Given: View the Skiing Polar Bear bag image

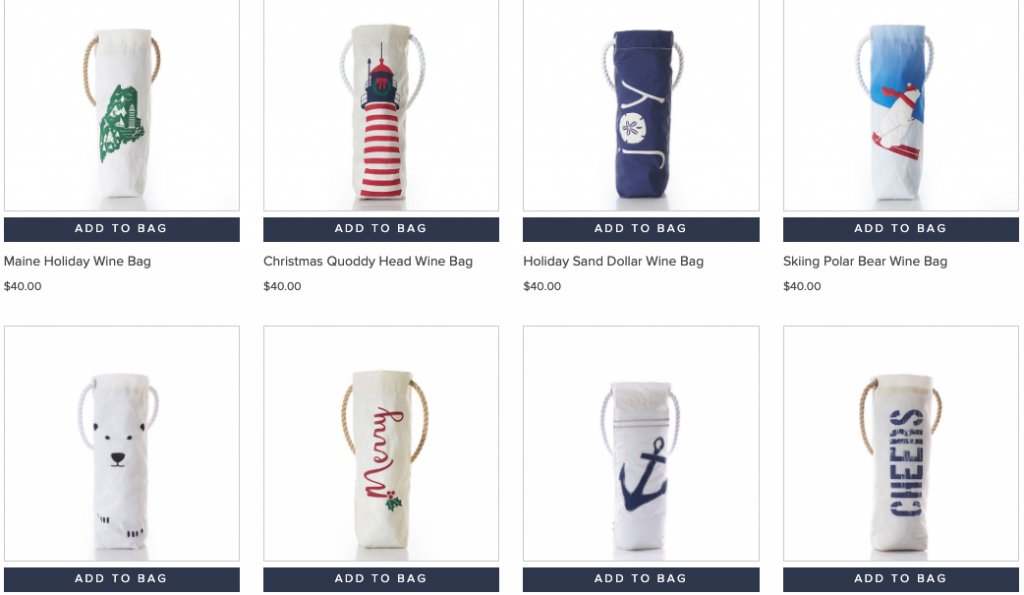Looking at the screenshot, I should click(901, 105).
